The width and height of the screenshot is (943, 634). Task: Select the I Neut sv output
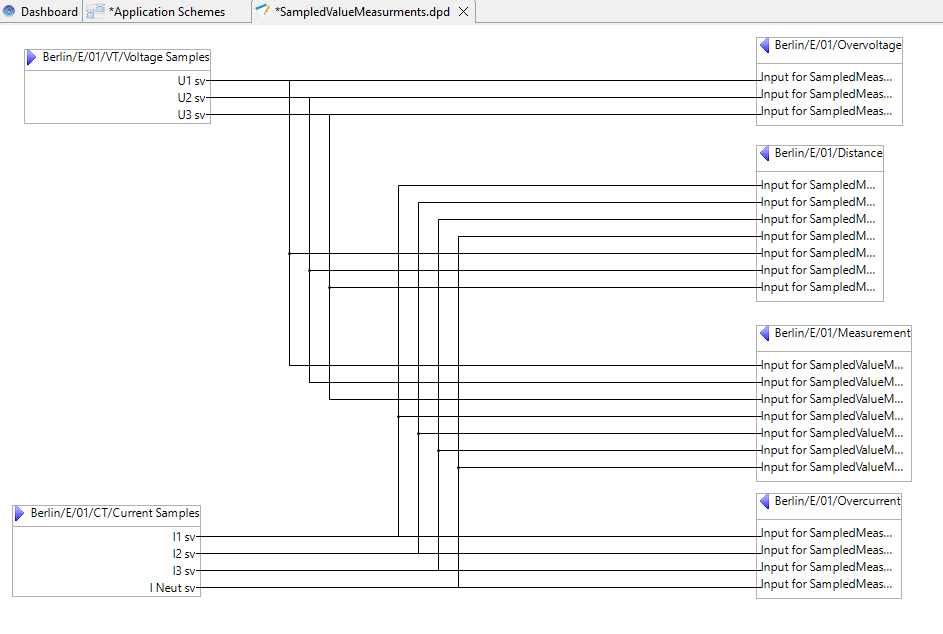[174, 588]
